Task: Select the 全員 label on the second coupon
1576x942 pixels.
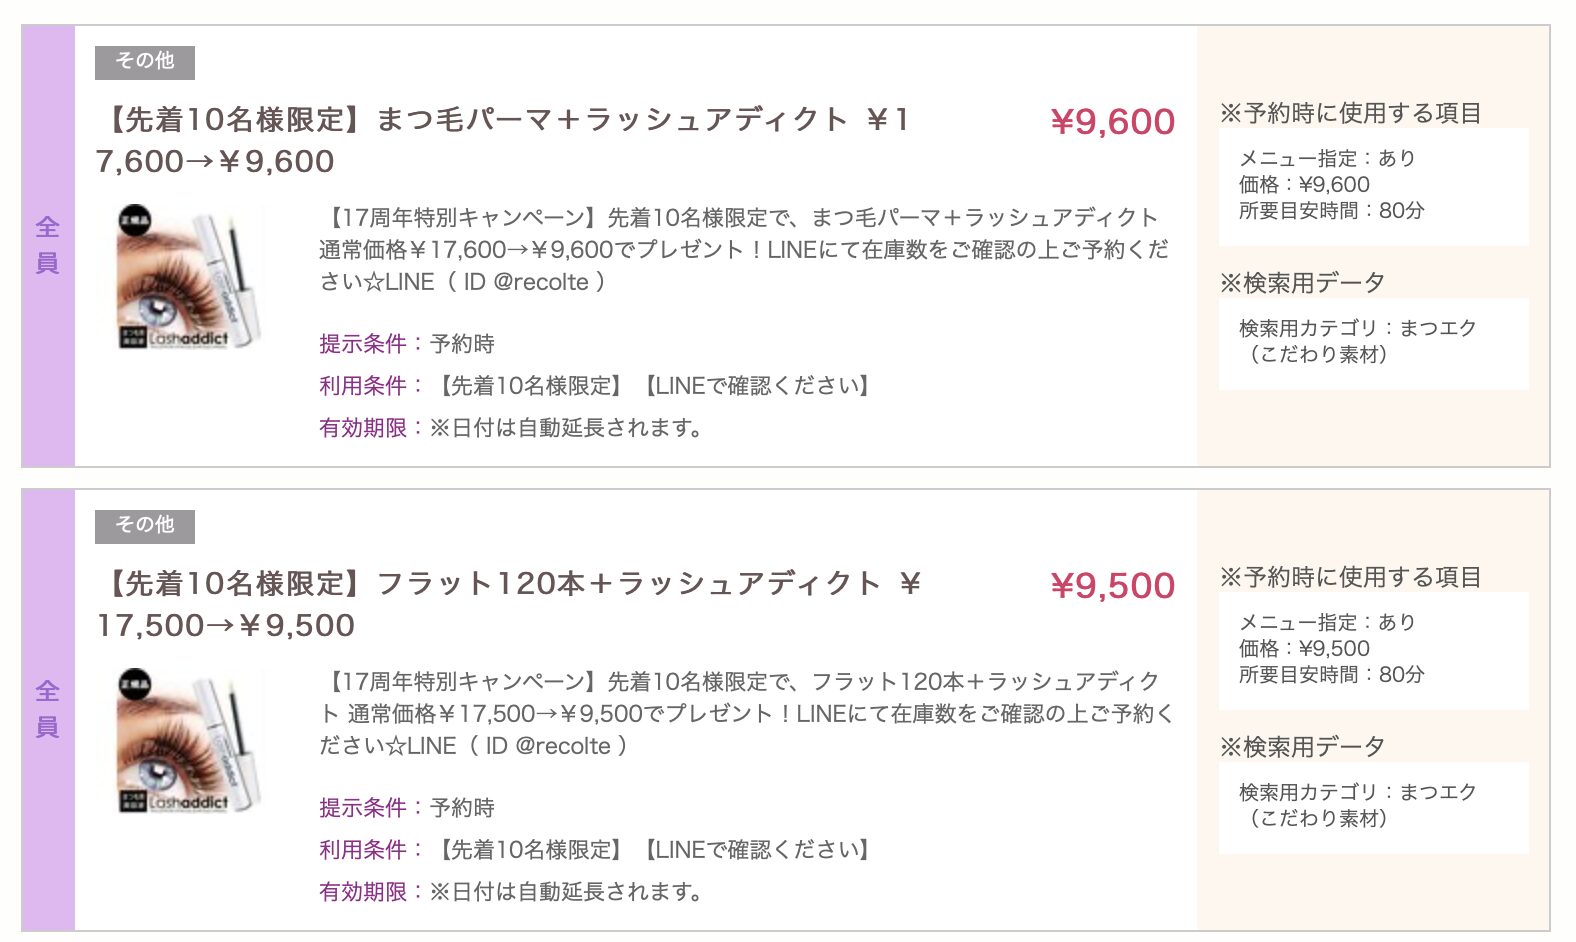Action: [x=48, y=710]
